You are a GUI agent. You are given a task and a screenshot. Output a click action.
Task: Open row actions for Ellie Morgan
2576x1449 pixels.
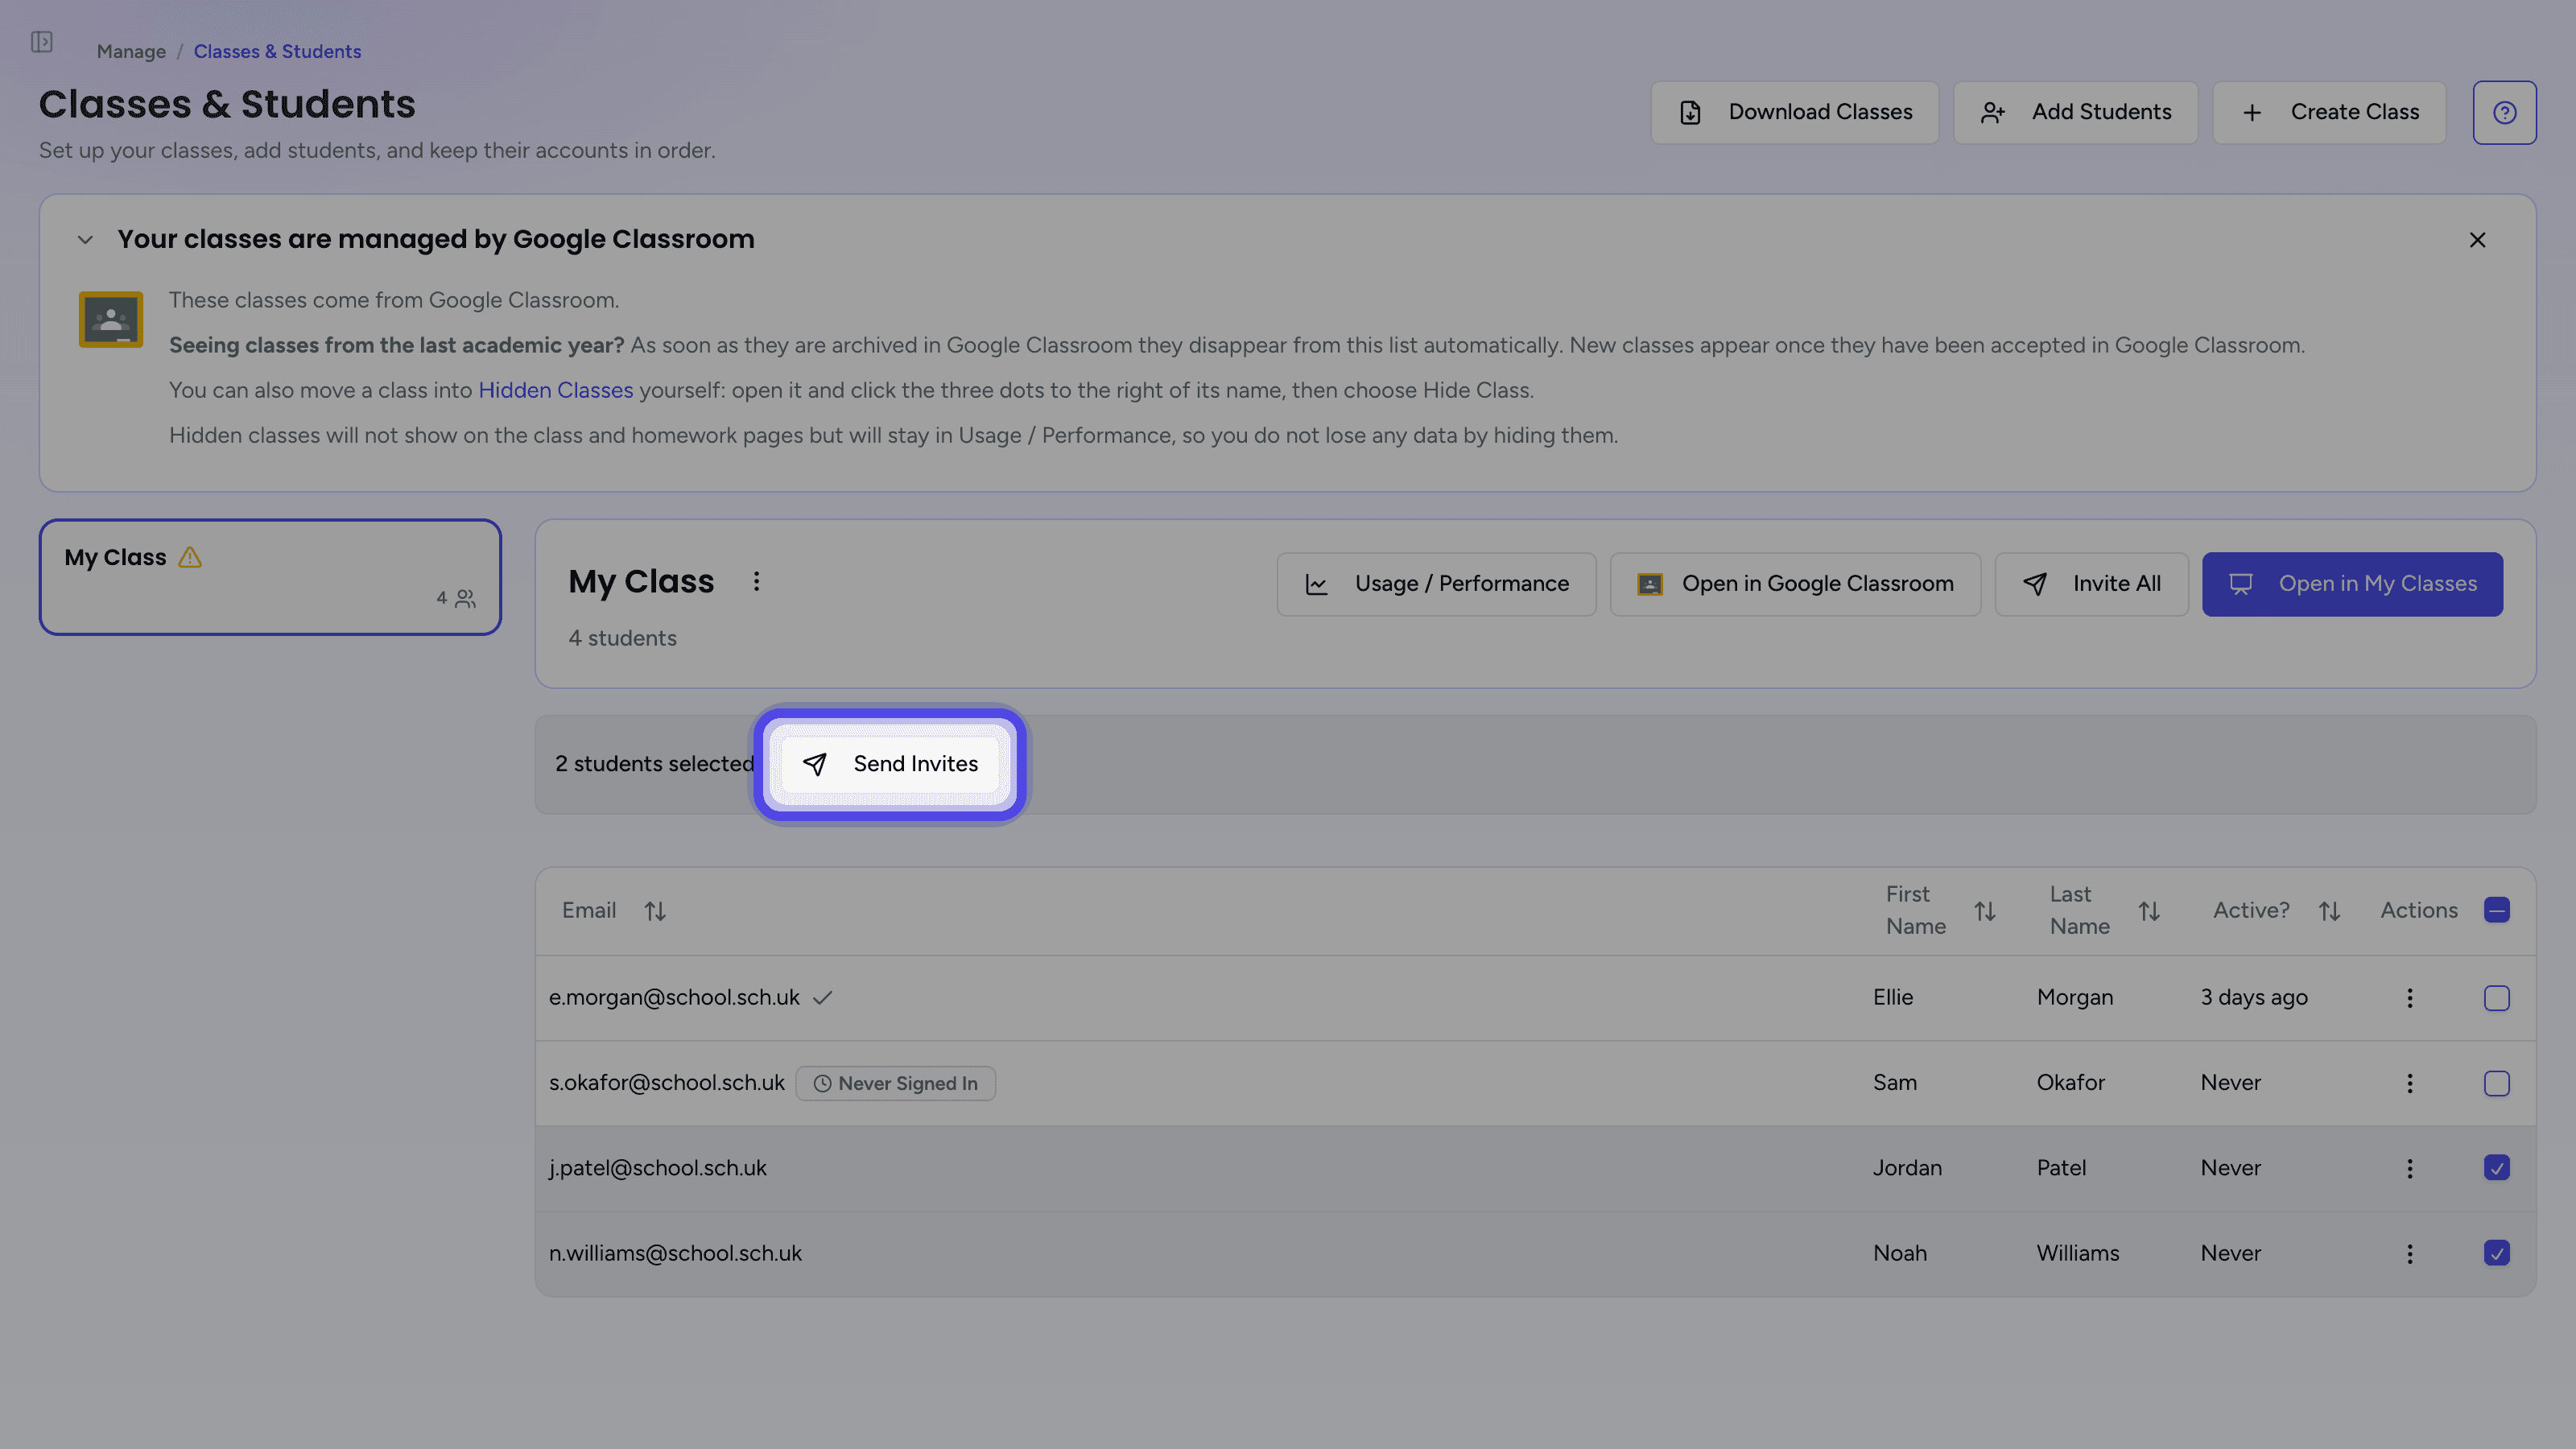pyautogui.click(x=2409, y=998)
